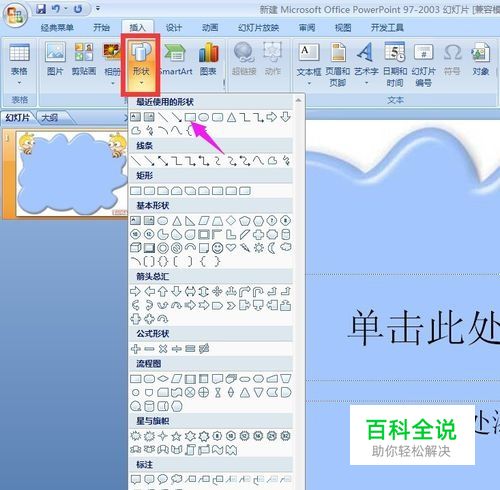Screen dimensions: 500x490
Task: Select Flowchart Document shape in 流程图
Action: coord(217,379)
